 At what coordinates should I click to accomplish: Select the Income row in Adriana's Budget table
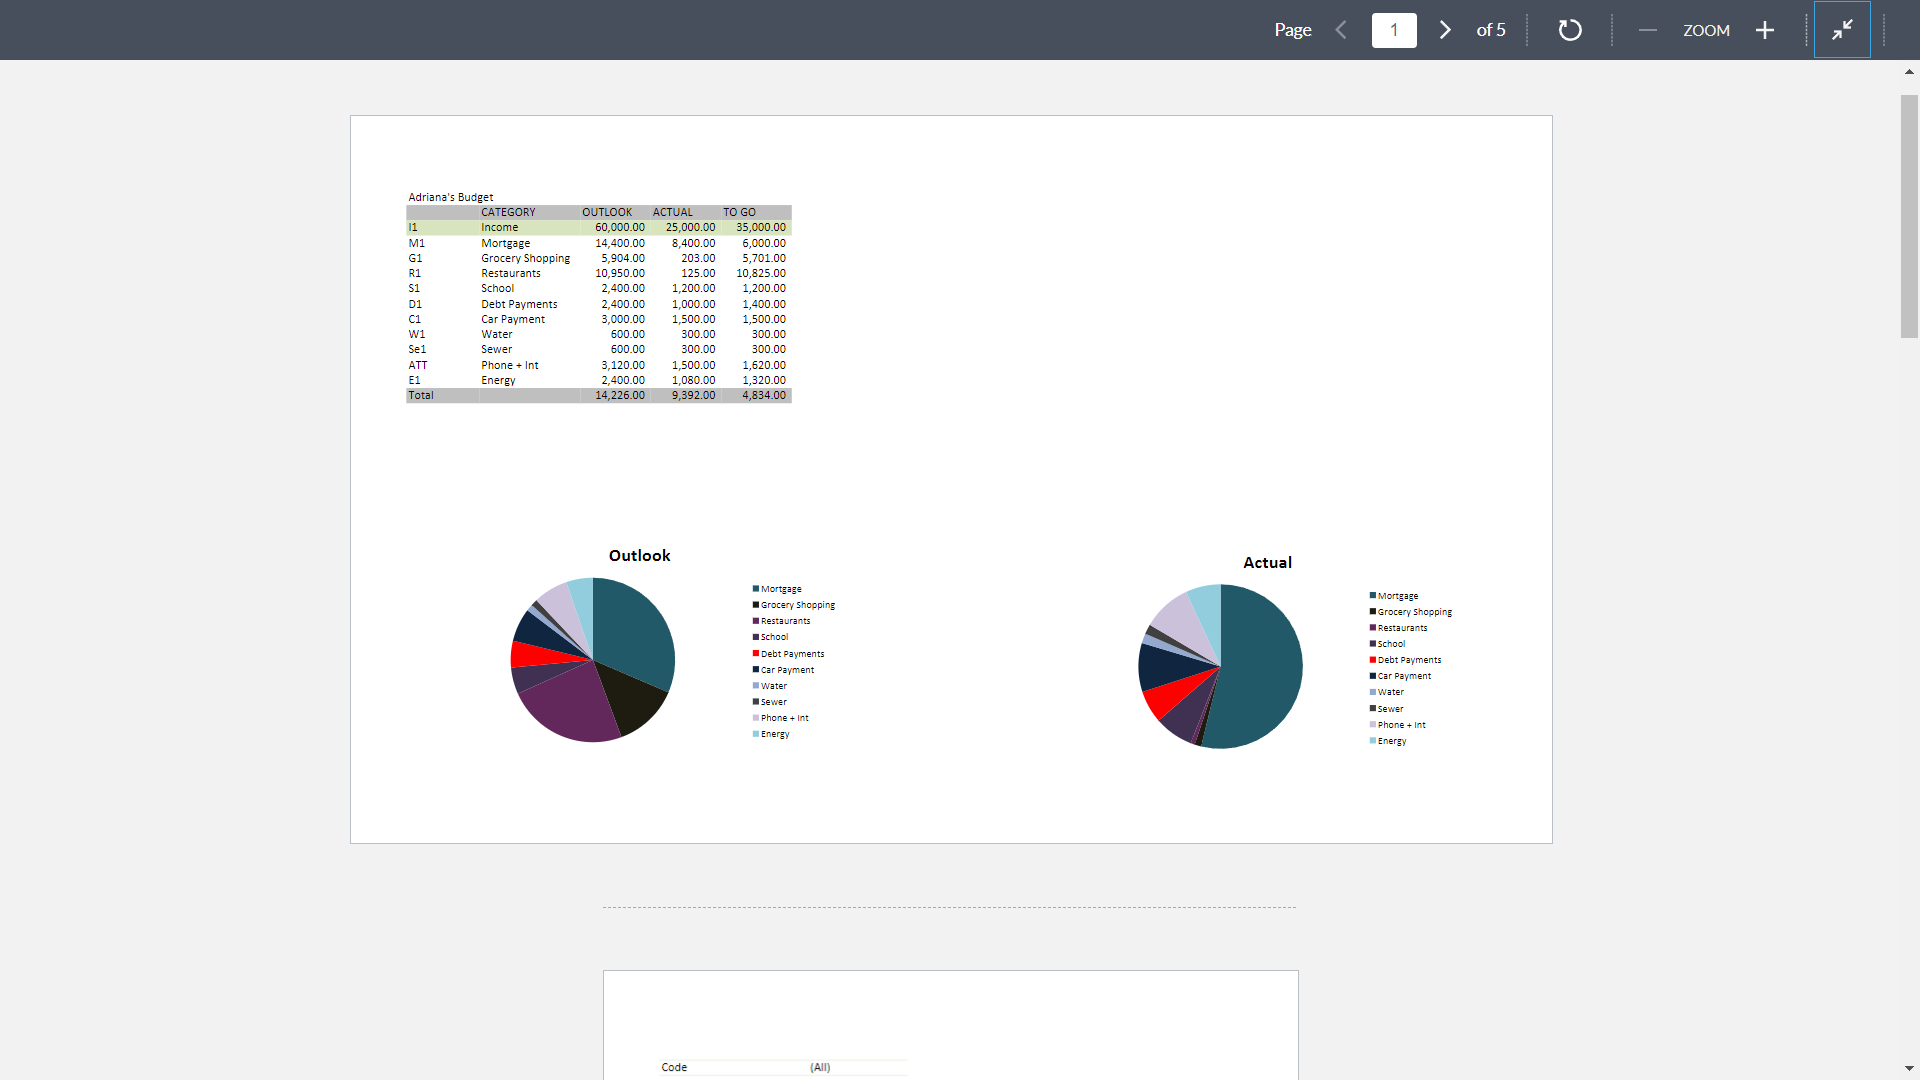click(x=598, y=227)
